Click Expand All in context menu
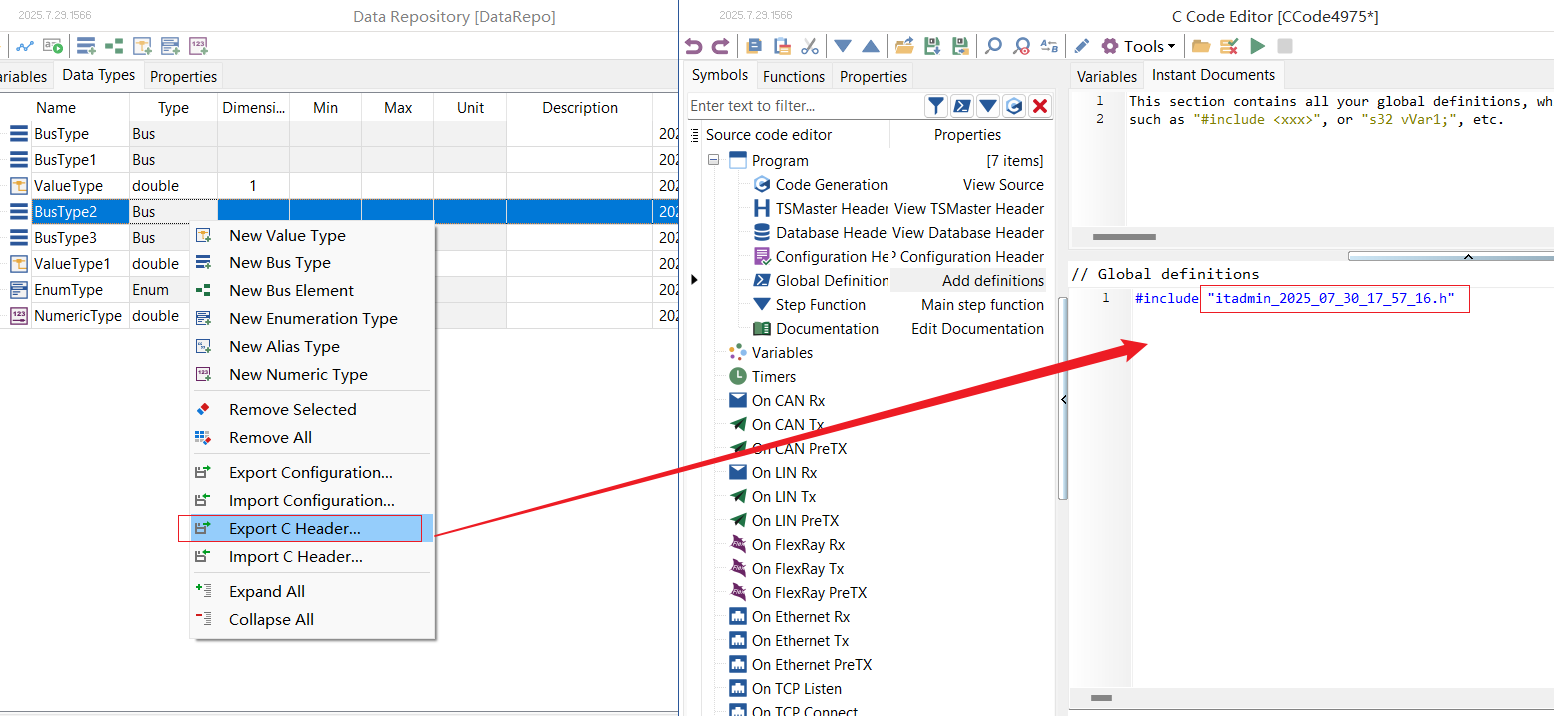 [x=312, y=592]
